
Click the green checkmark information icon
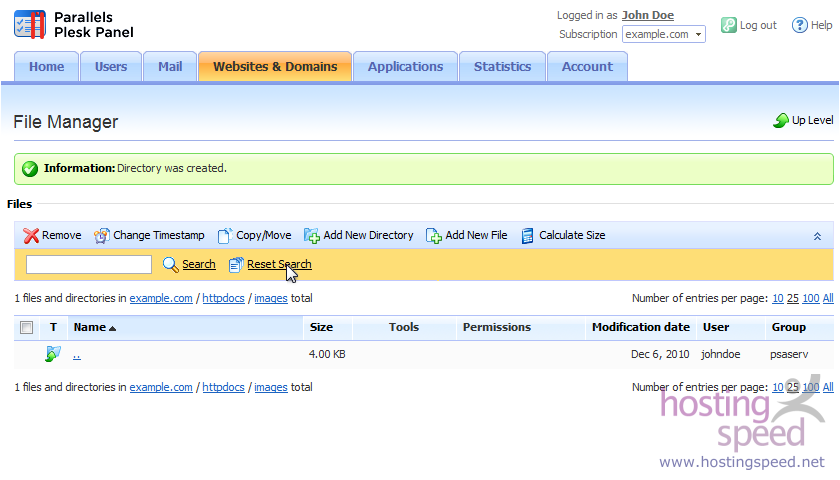click(x=30, y=169)
